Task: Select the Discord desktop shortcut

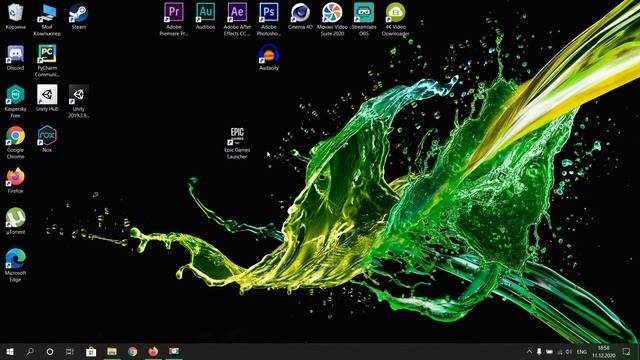Action: 15,58
